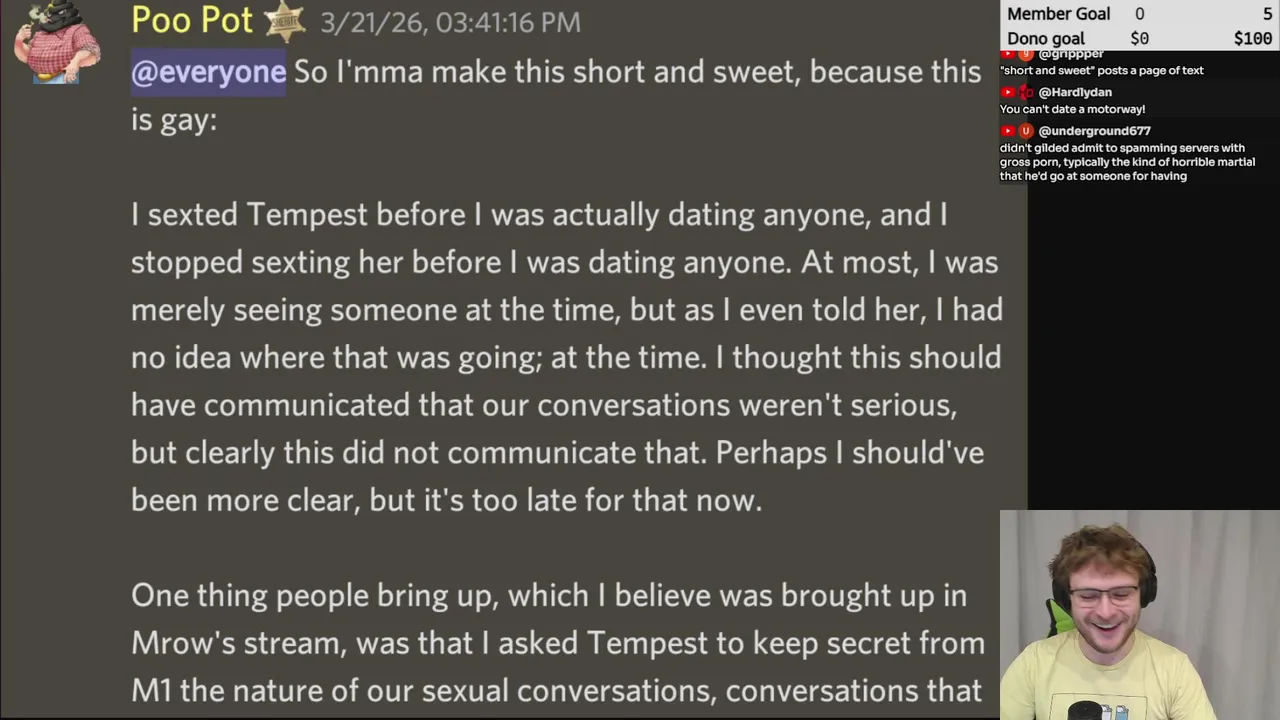Click the streamer webcam thumbnail

pos(1139,615)
